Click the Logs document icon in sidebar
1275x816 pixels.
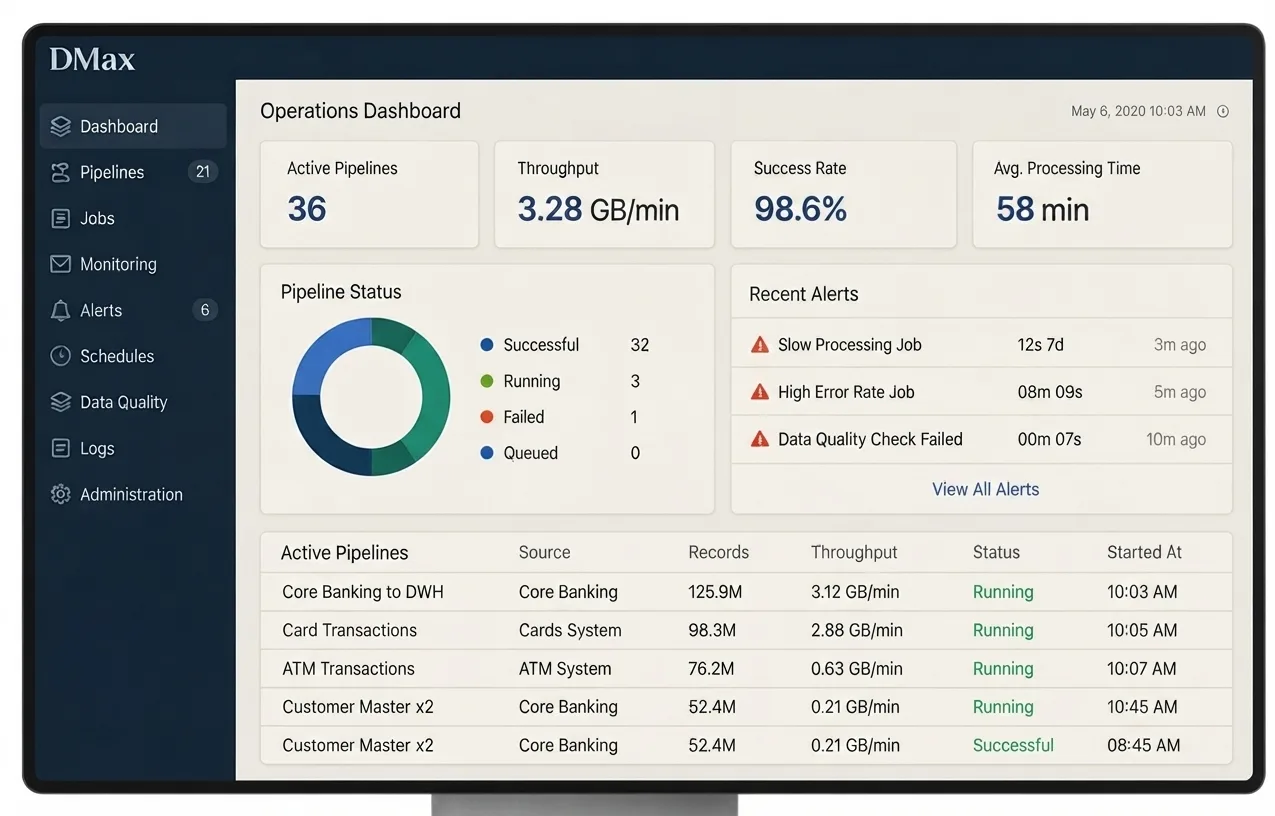pos(60,448)
